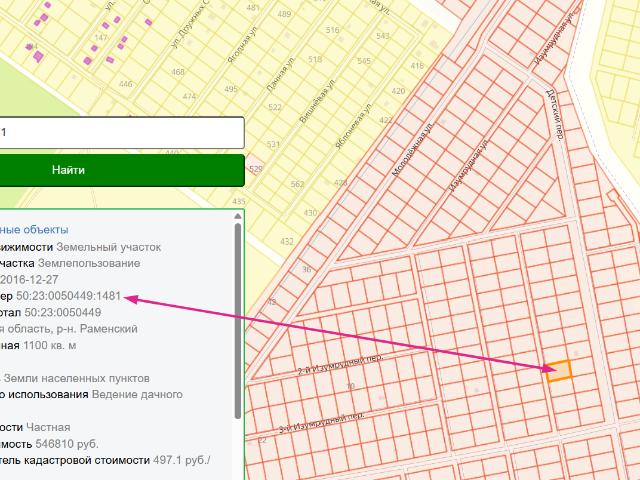
Task: Open the found objects heading link
Action: click(x=34, y=229)
